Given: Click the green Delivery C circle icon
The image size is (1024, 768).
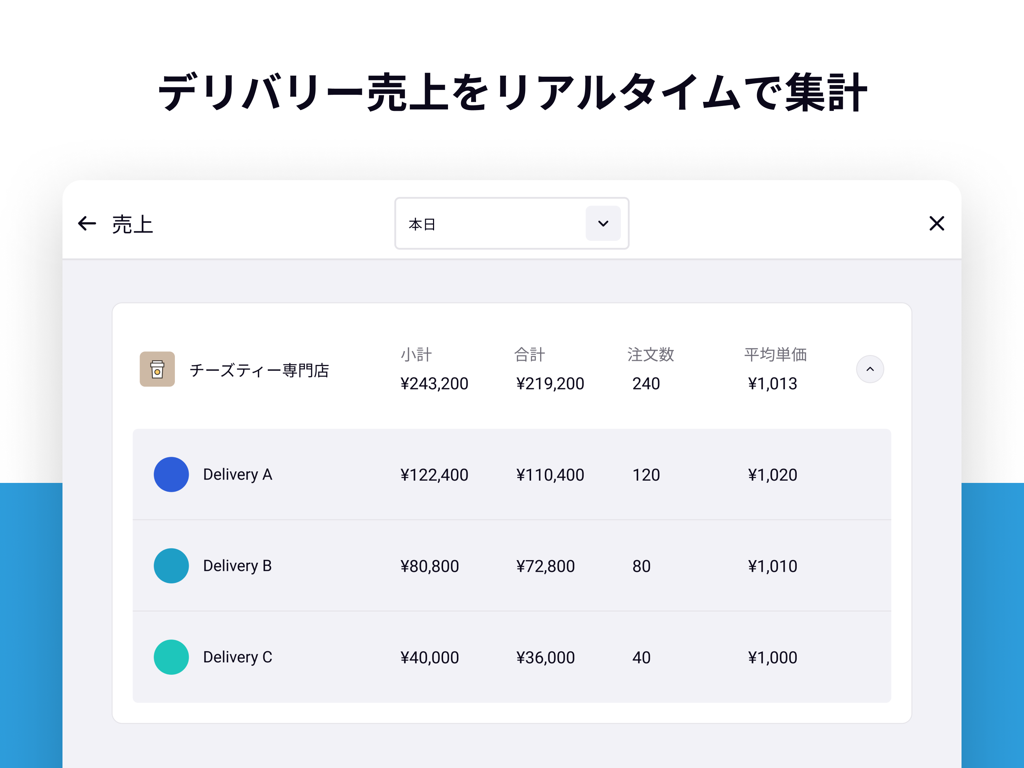Looking at the screenshot, I should pos(171,657).
